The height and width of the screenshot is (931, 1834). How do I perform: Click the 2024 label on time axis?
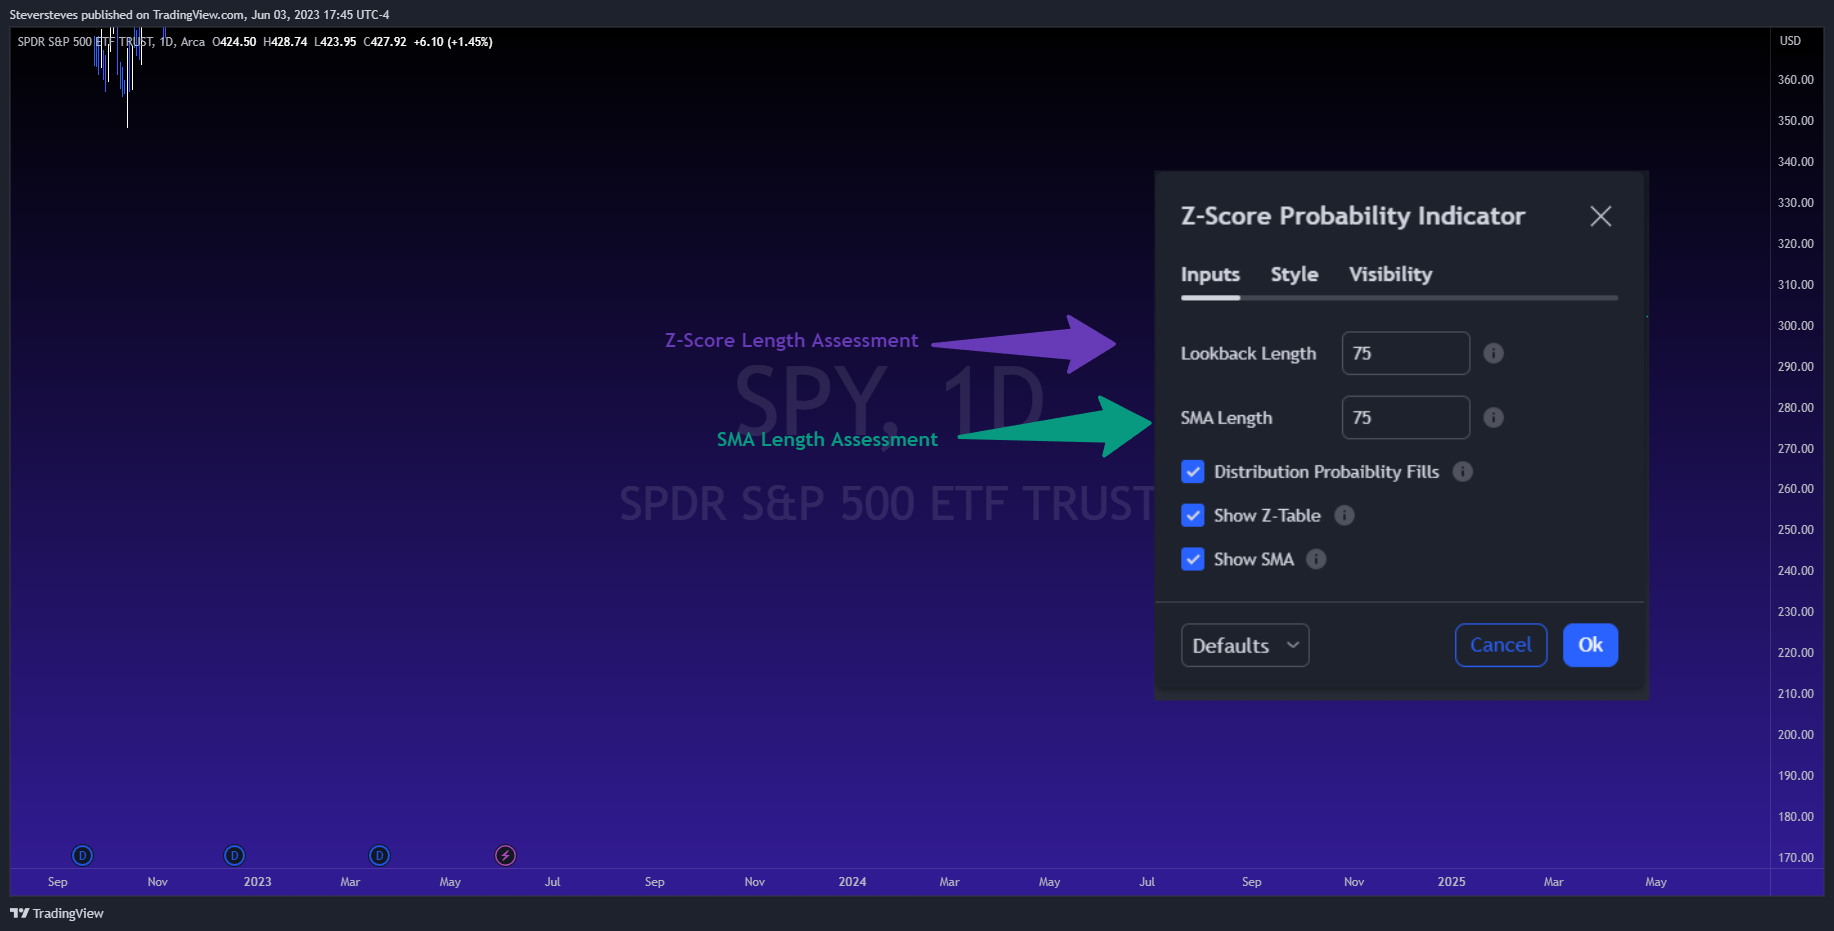tap(852, 882)
